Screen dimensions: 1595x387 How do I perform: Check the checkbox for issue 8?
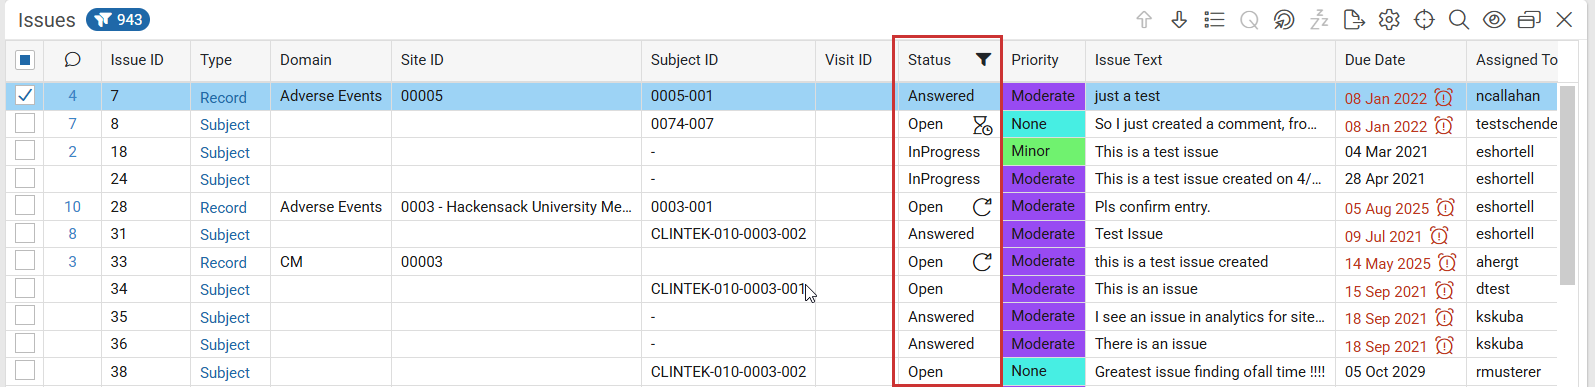pos(25,124)
